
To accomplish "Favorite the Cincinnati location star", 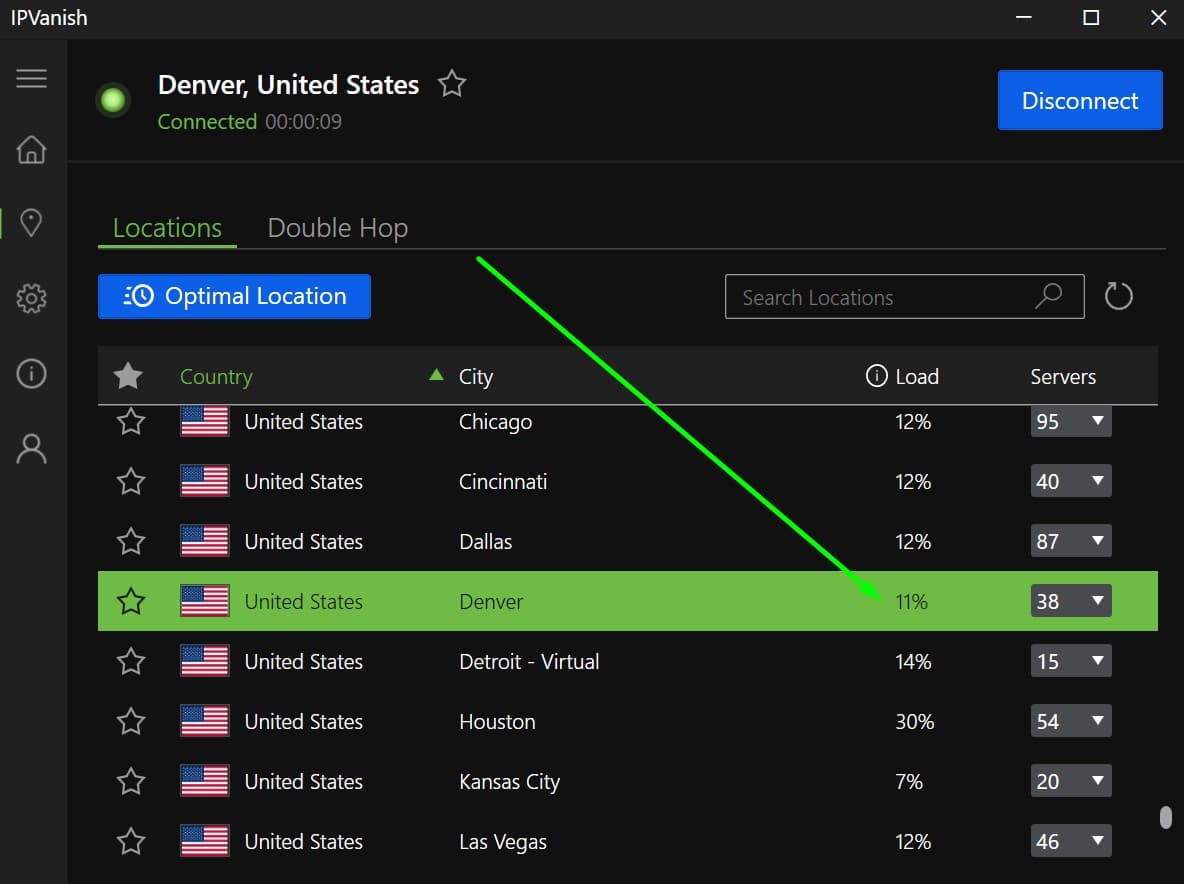I will pyautogui.click(x=131, y=481).
